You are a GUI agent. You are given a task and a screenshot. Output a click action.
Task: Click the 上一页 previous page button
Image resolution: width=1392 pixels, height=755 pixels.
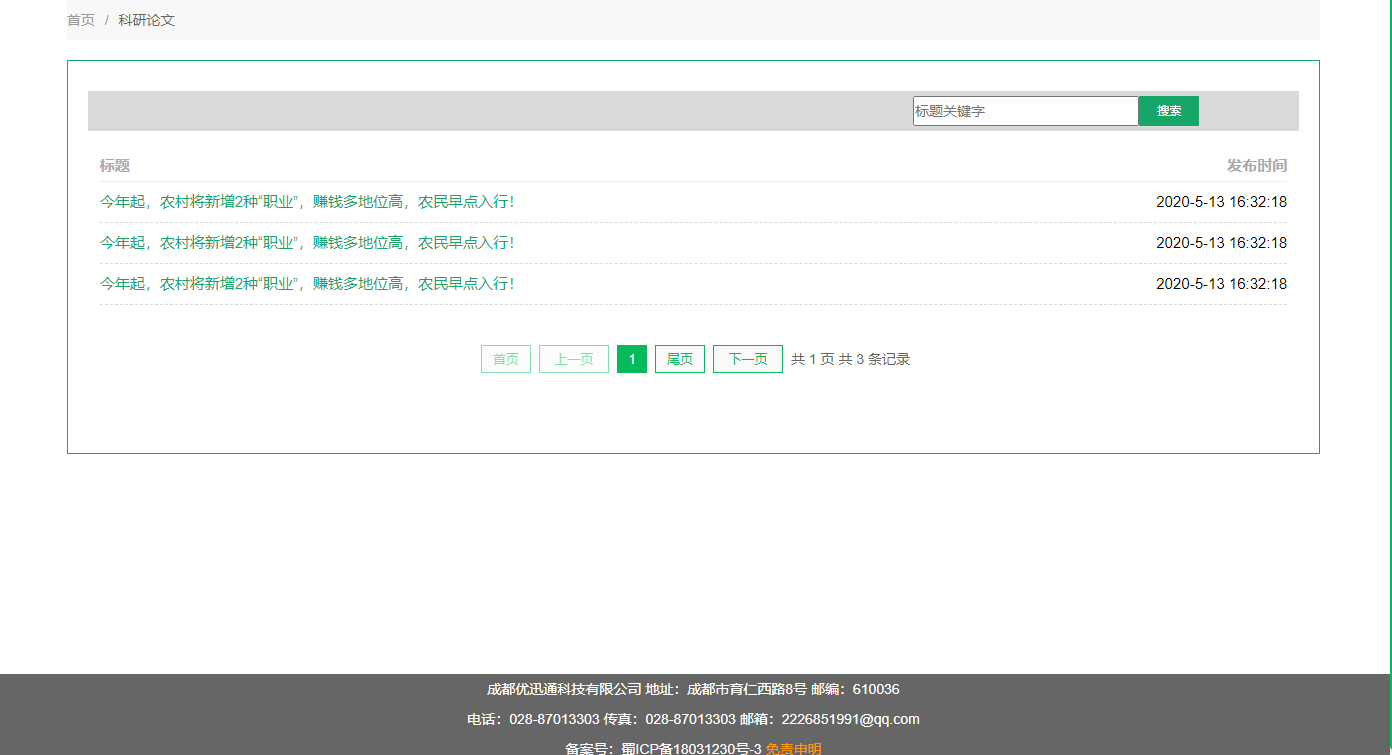click(x=574, y=359)
